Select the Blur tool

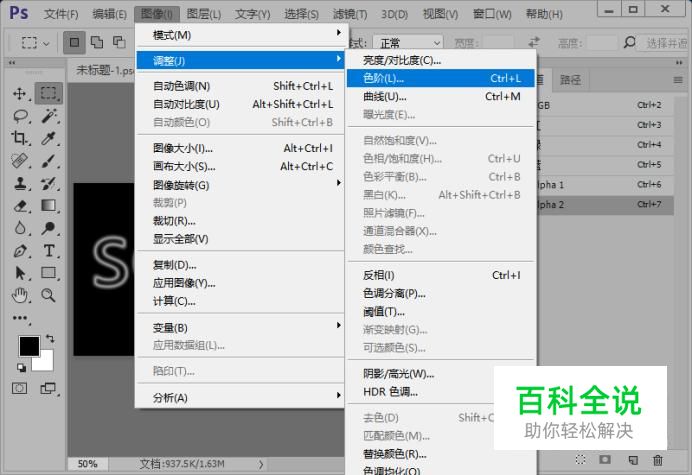pyautogui.click(x=20, y=228)
